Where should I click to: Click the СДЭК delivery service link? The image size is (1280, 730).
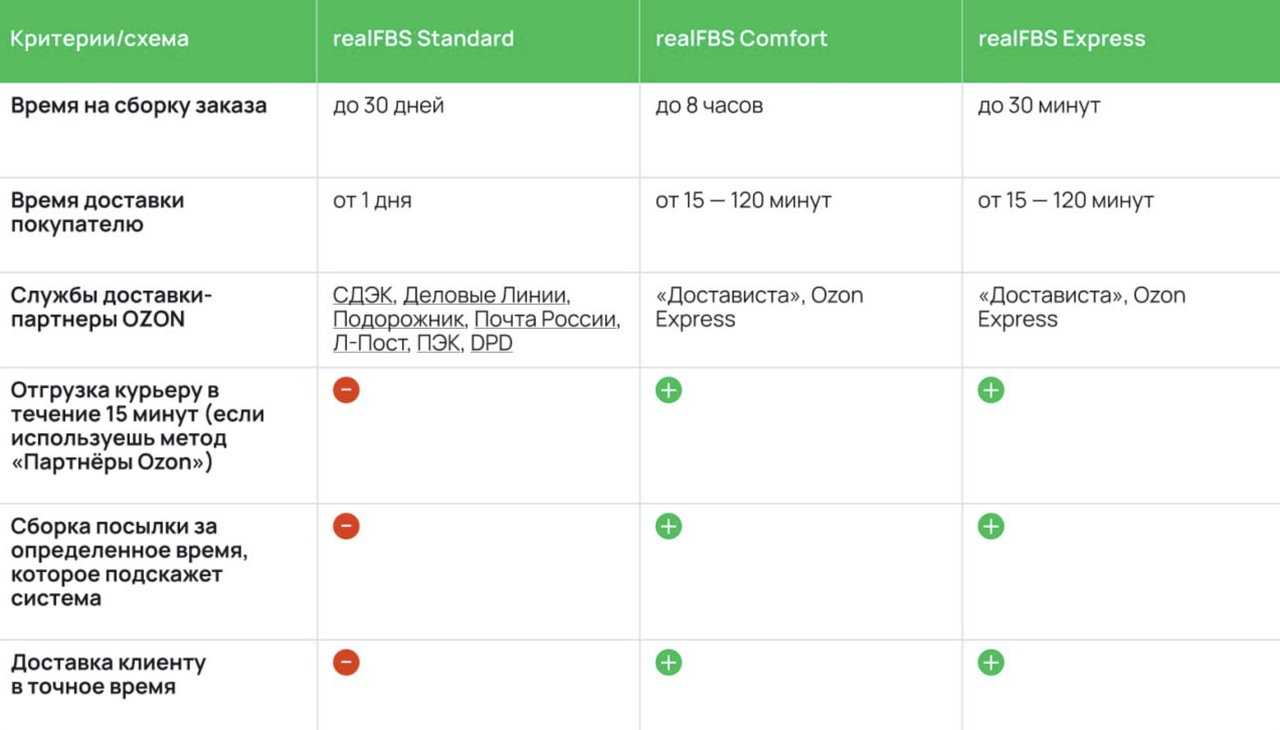point(364,295)
